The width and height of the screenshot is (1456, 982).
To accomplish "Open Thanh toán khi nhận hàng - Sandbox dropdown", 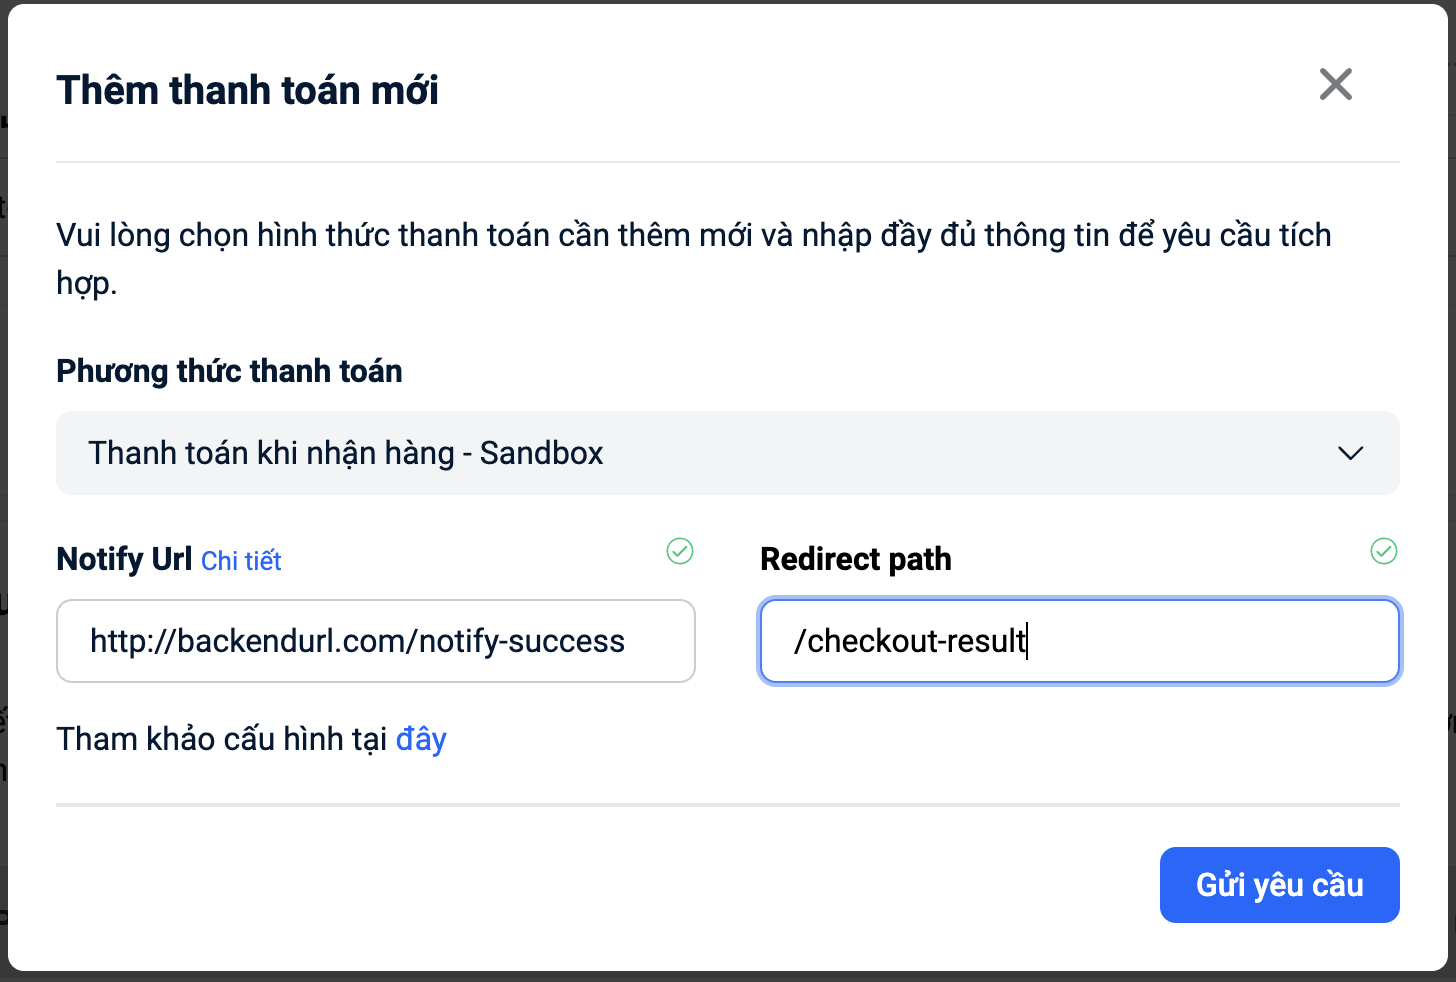I will tap(728, 453).
